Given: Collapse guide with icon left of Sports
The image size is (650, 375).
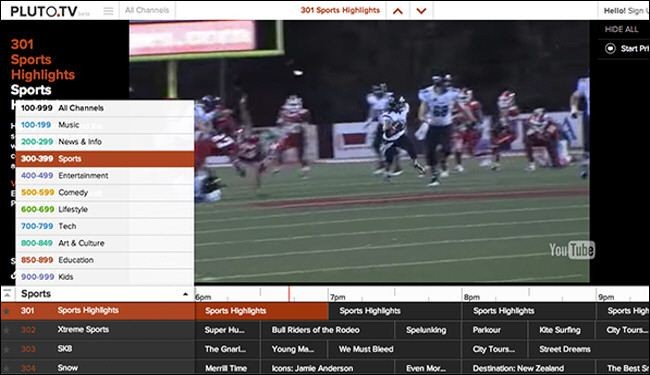Looking at the screenshot, I should (7, 294).
